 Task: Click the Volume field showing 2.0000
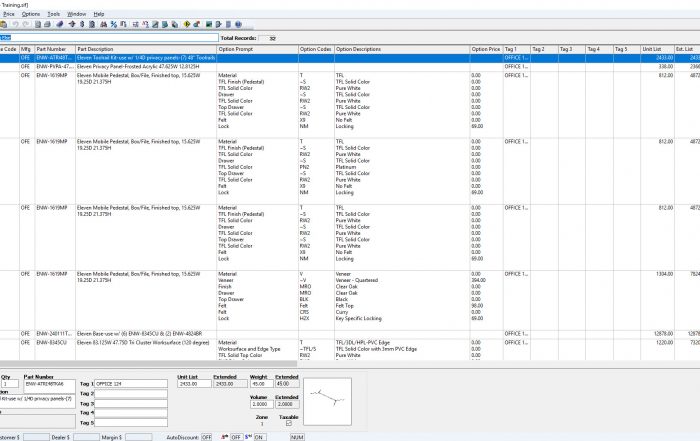[261, 404]
